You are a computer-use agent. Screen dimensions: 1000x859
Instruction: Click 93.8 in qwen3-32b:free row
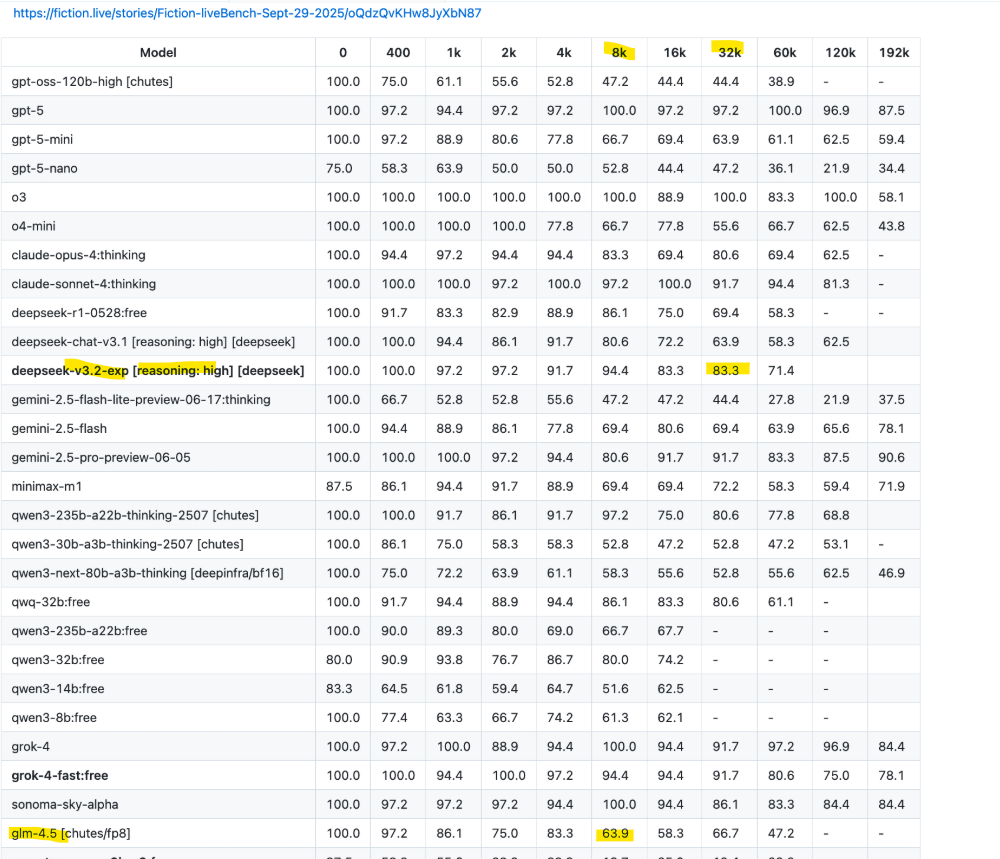click(x=450, y=660)
